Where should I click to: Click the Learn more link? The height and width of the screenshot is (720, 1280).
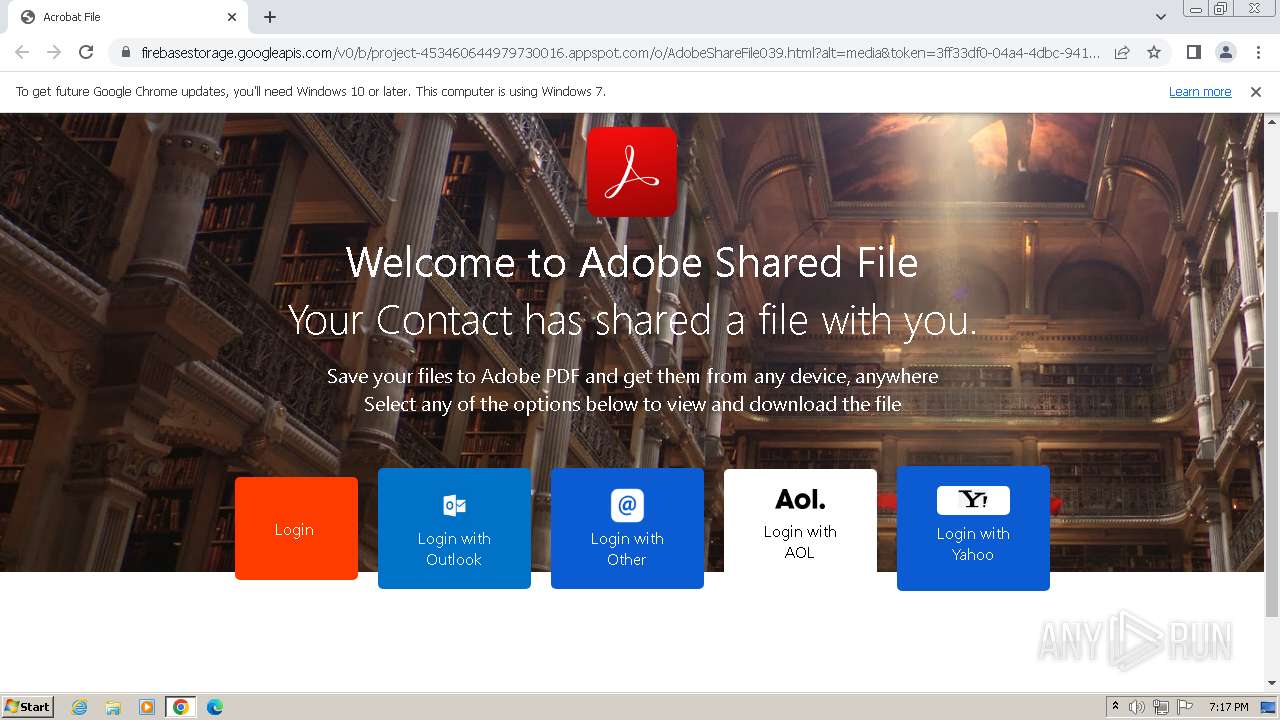[1200, 91]
